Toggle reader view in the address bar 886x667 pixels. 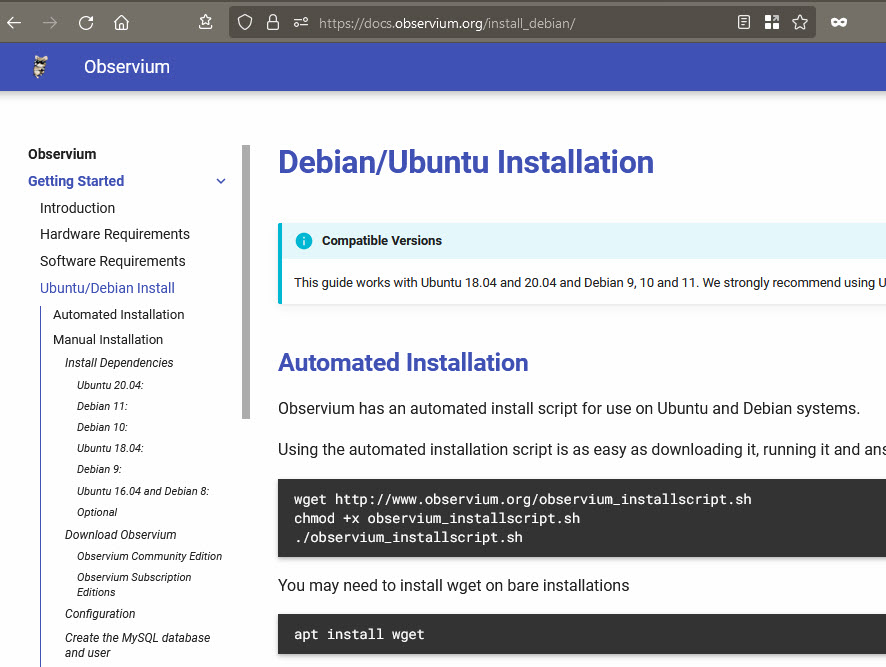[x=744, y=22]
